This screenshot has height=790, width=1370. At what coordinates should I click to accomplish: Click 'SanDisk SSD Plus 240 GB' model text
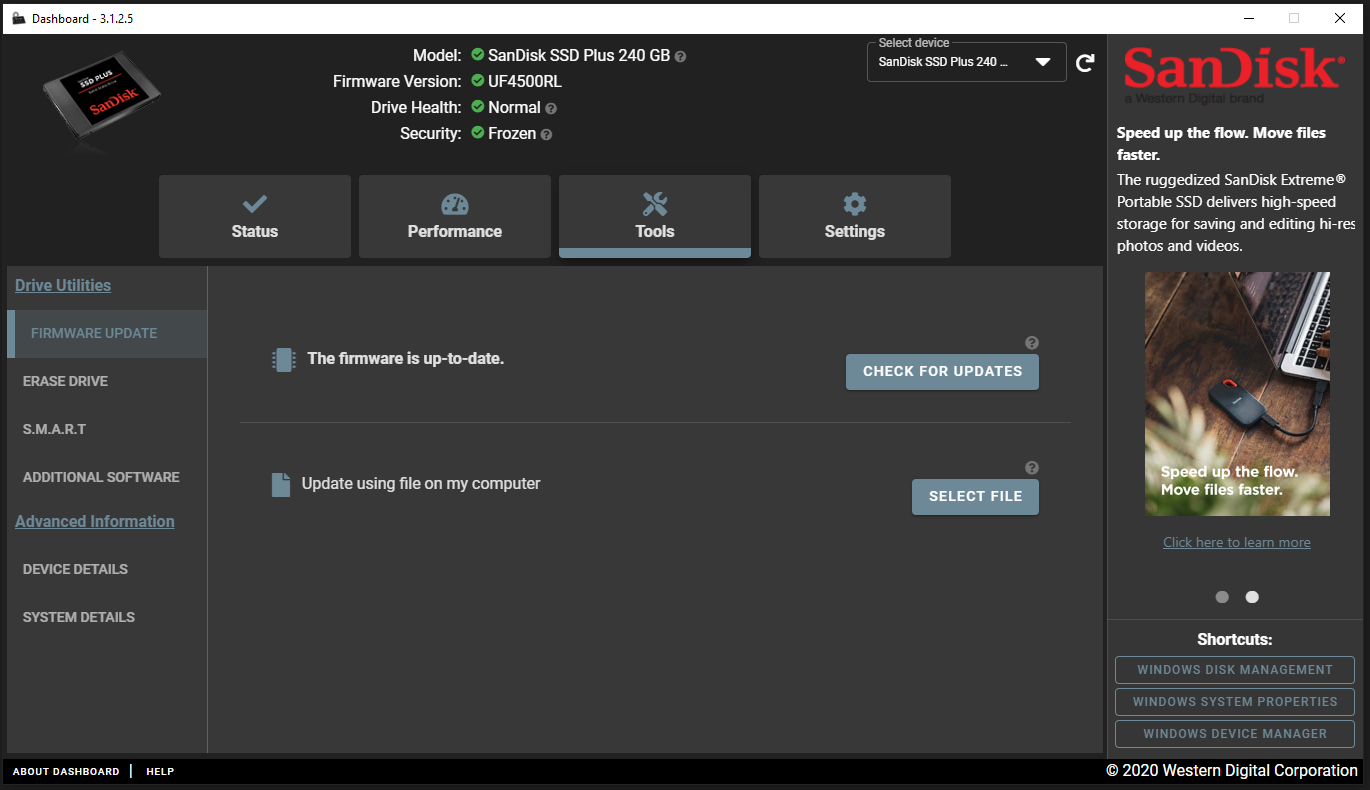coord(579,55)
